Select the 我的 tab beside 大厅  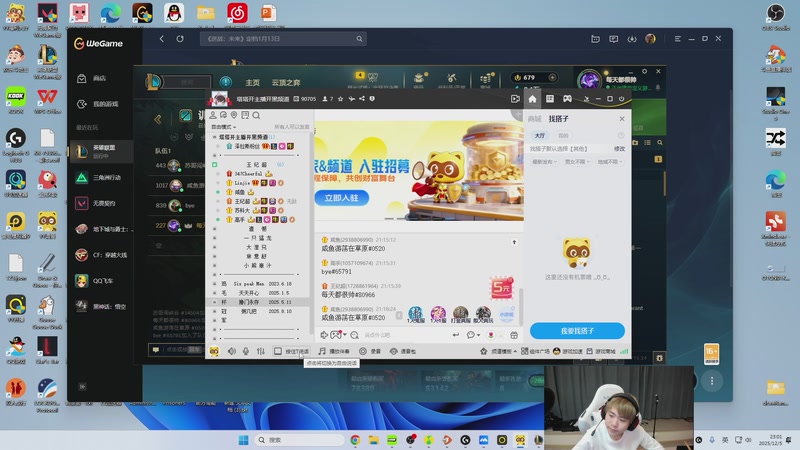point(563,135)
